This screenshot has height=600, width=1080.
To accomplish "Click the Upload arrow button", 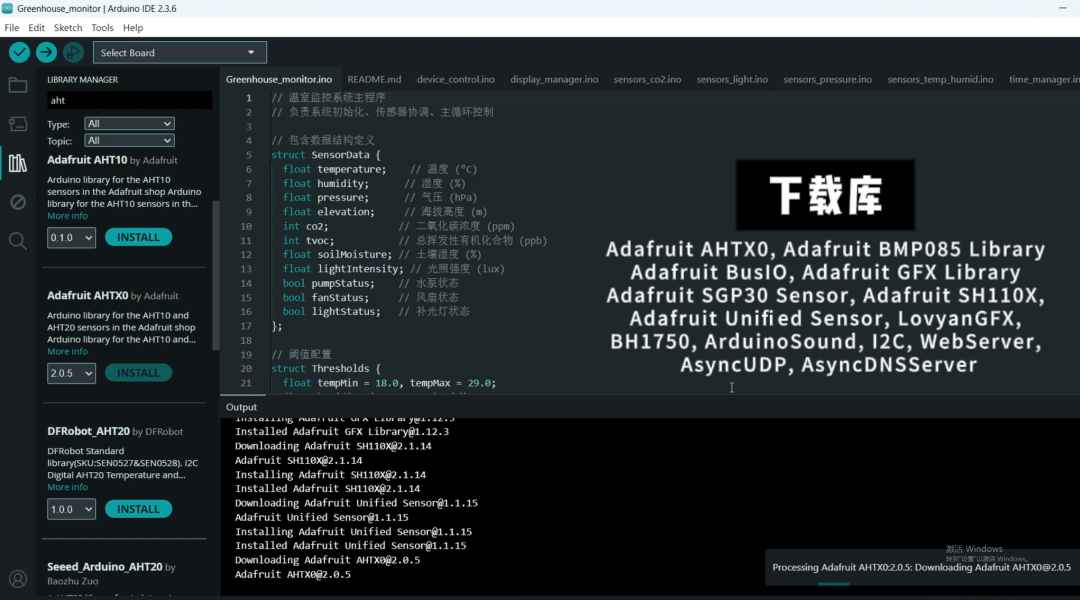I will [x=46, y=52].
